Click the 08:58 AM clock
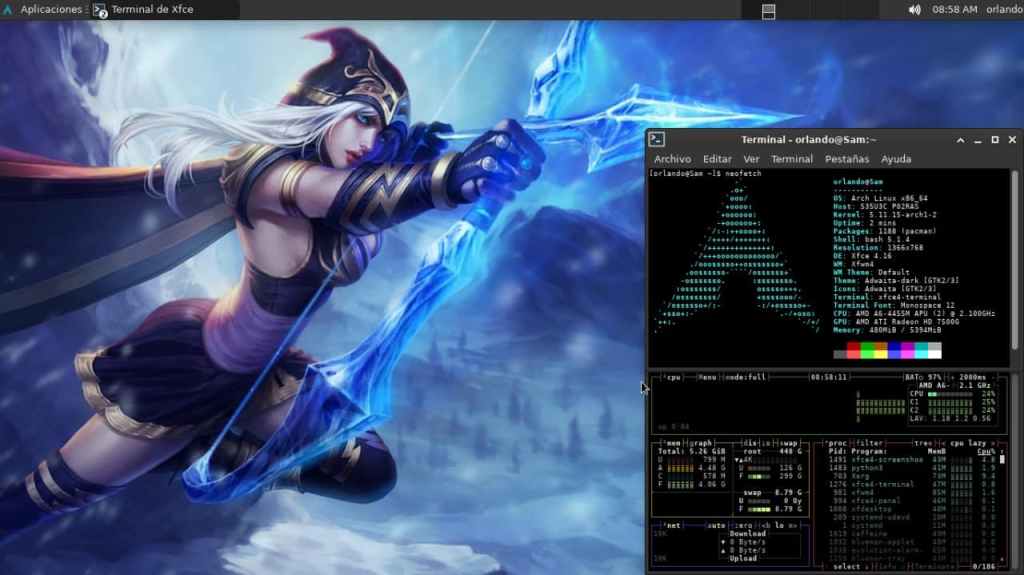This screenshot has width=1024, height=575. pyautogui.click(x=954, y=9)
